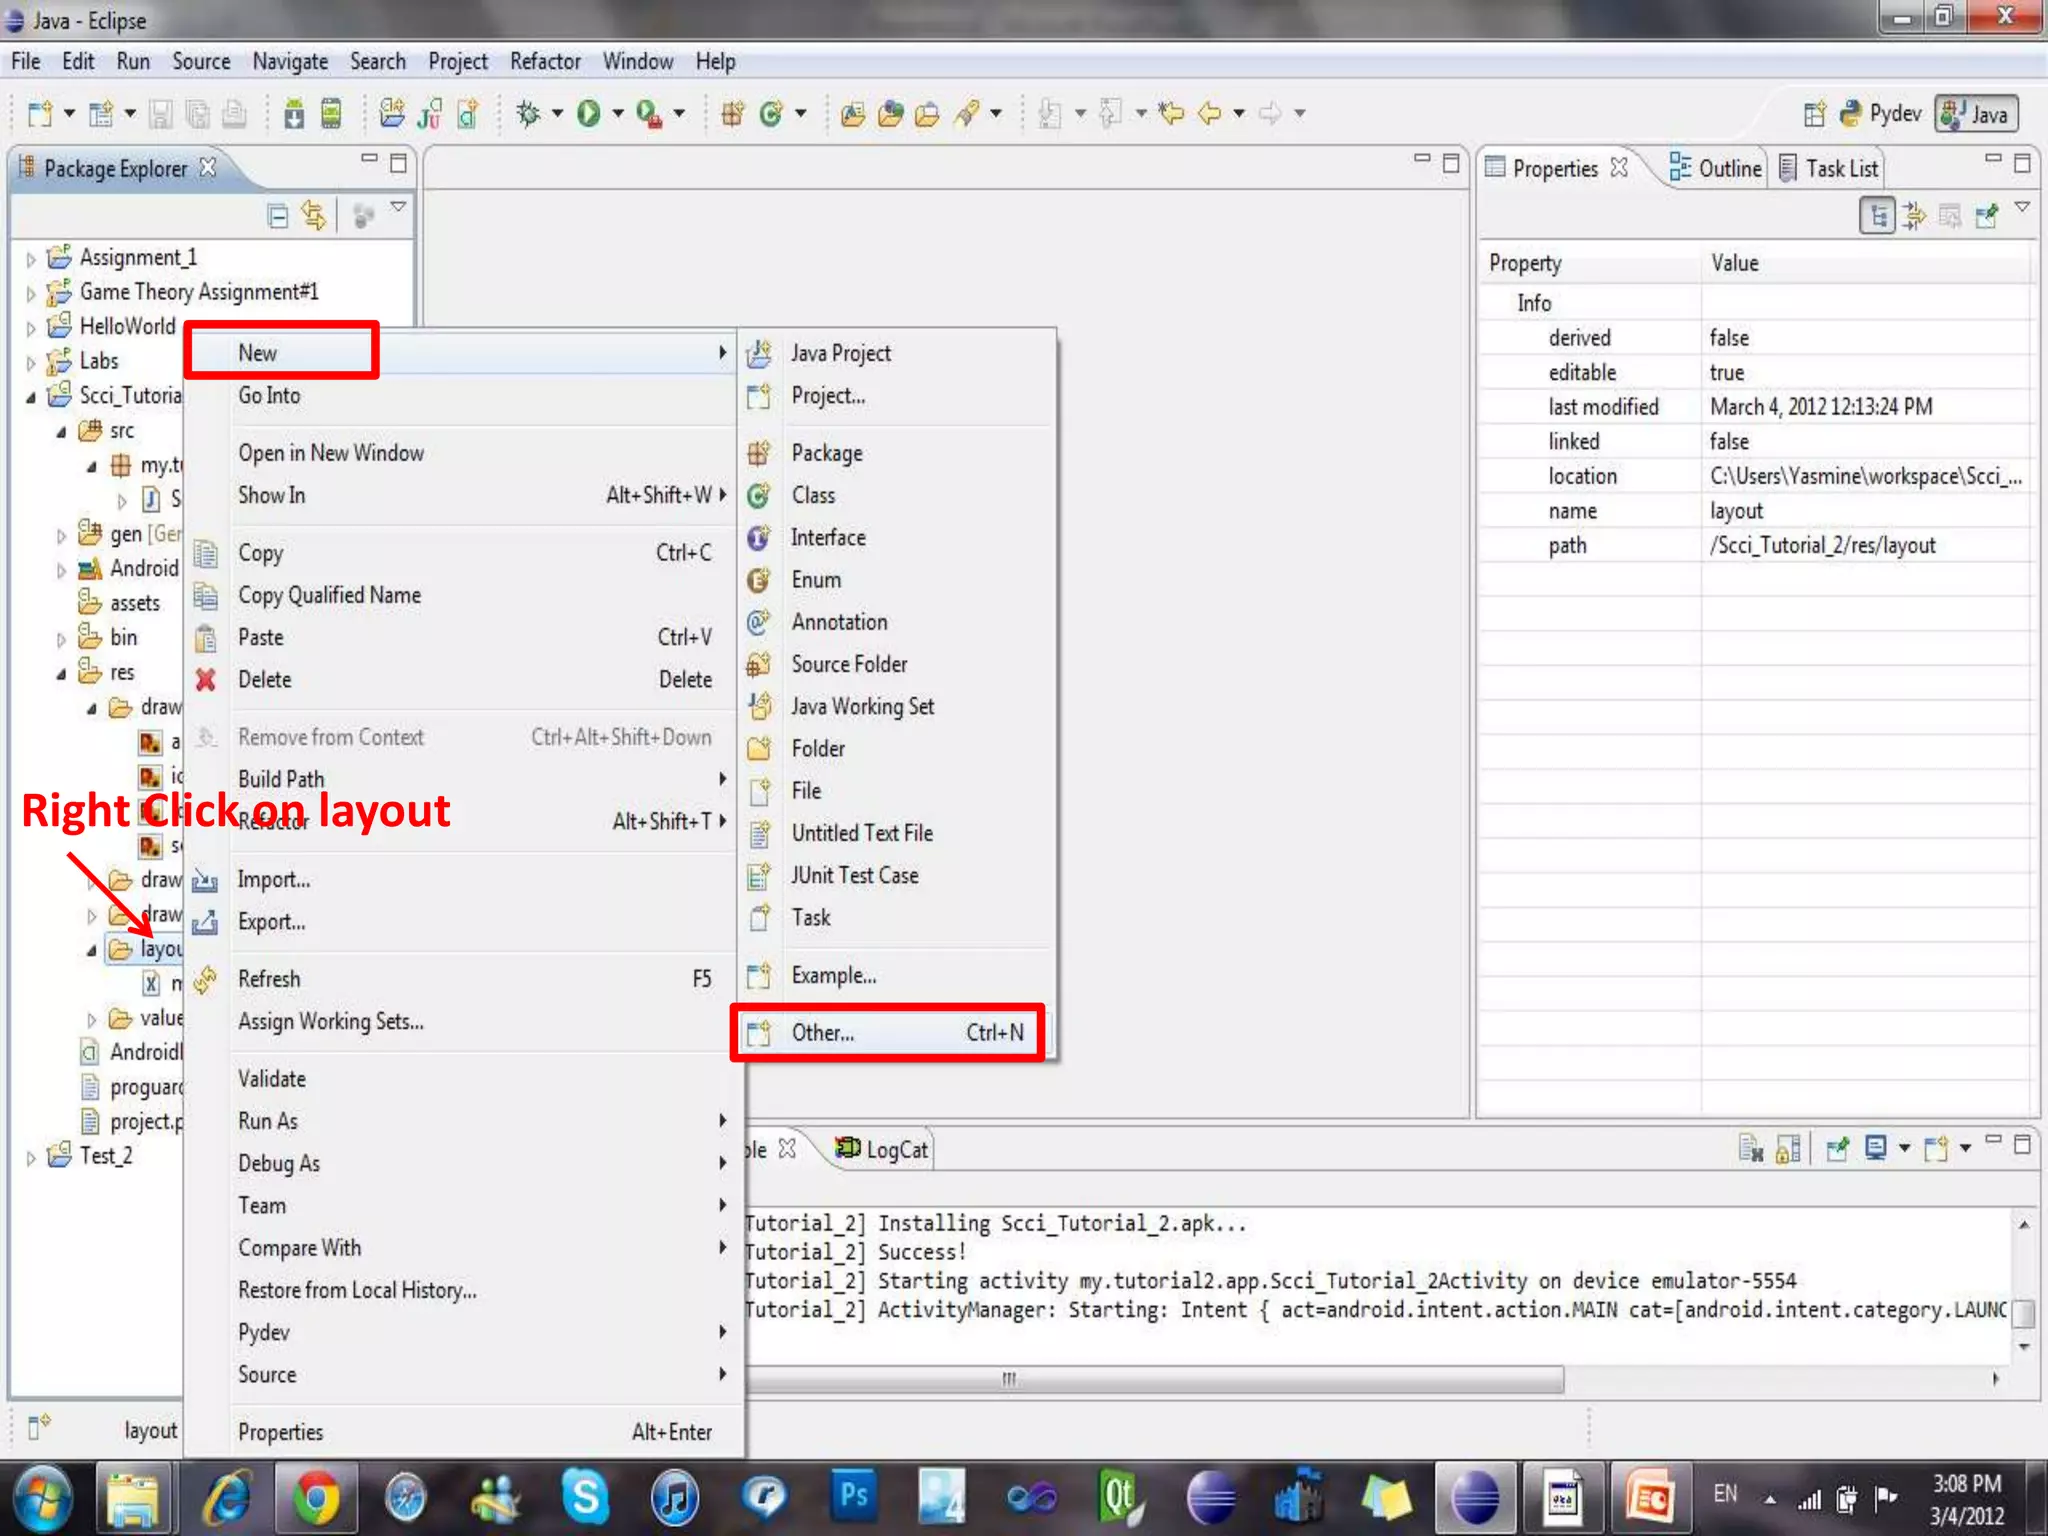The height and width of the screenshot is (1536, 2048).
Task: Click the console horizontal scrollbar
Action: click(x=1155, y=1380)
